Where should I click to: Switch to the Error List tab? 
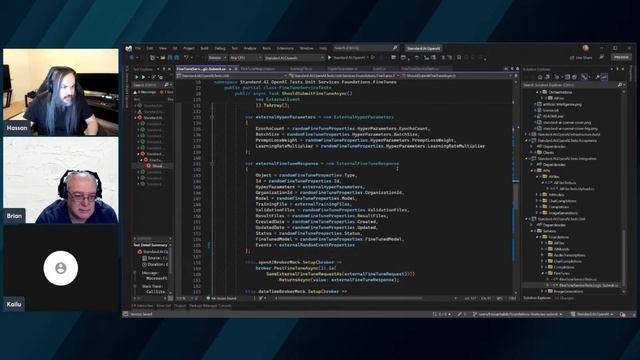(x=164, y=306)
